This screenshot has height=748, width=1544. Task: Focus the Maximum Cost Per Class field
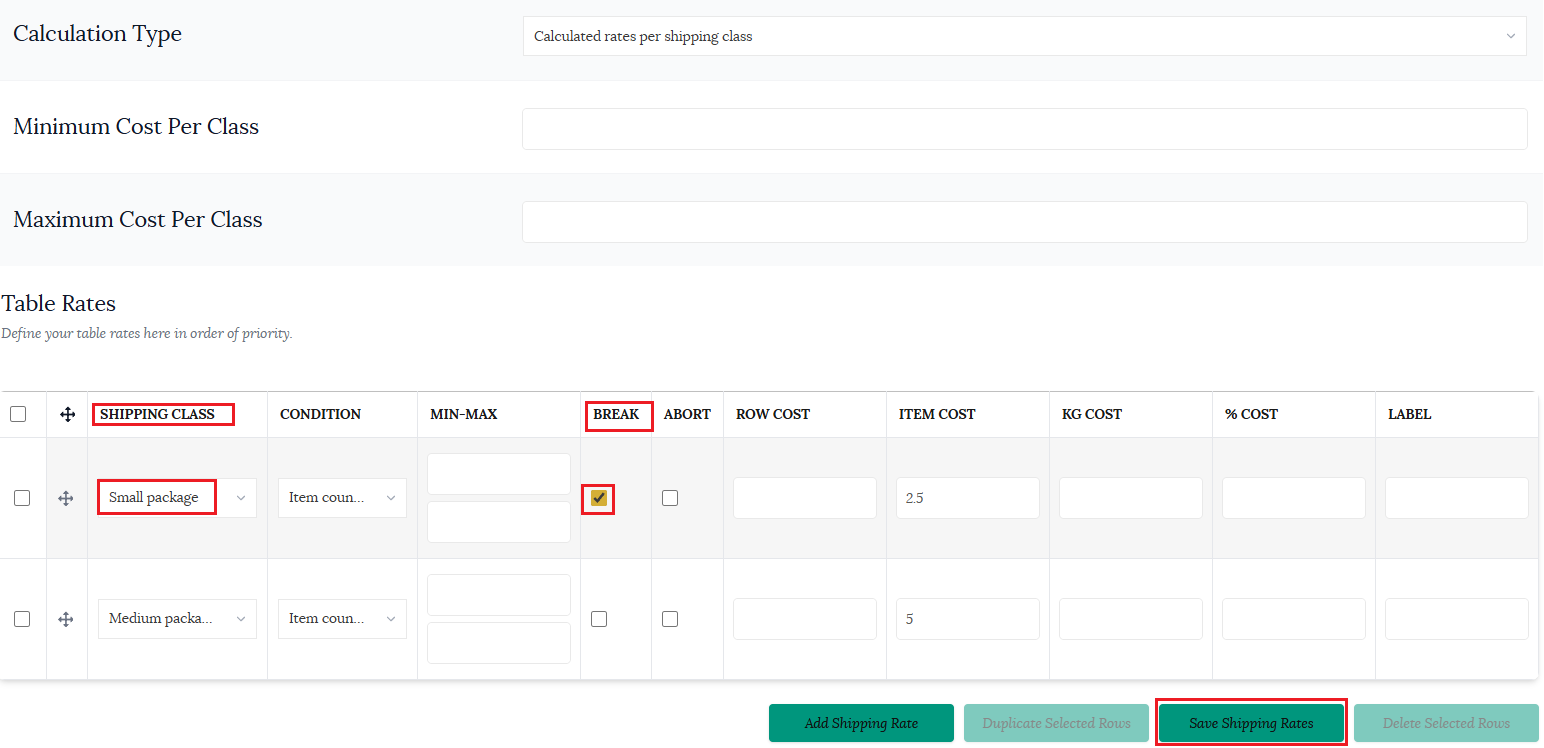(1025, 222)
